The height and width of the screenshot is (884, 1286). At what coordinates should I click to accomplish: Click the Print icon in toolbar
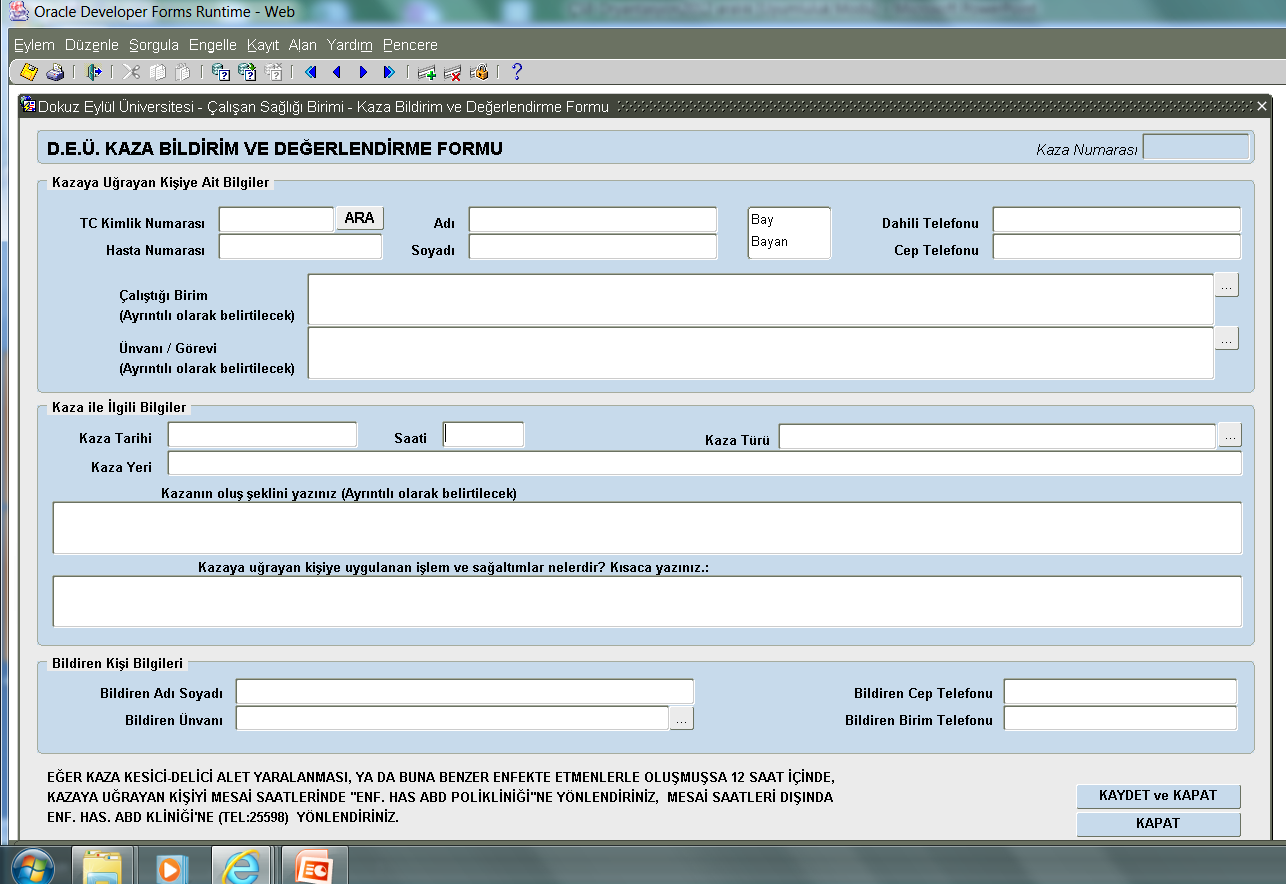tap(56, 72)
